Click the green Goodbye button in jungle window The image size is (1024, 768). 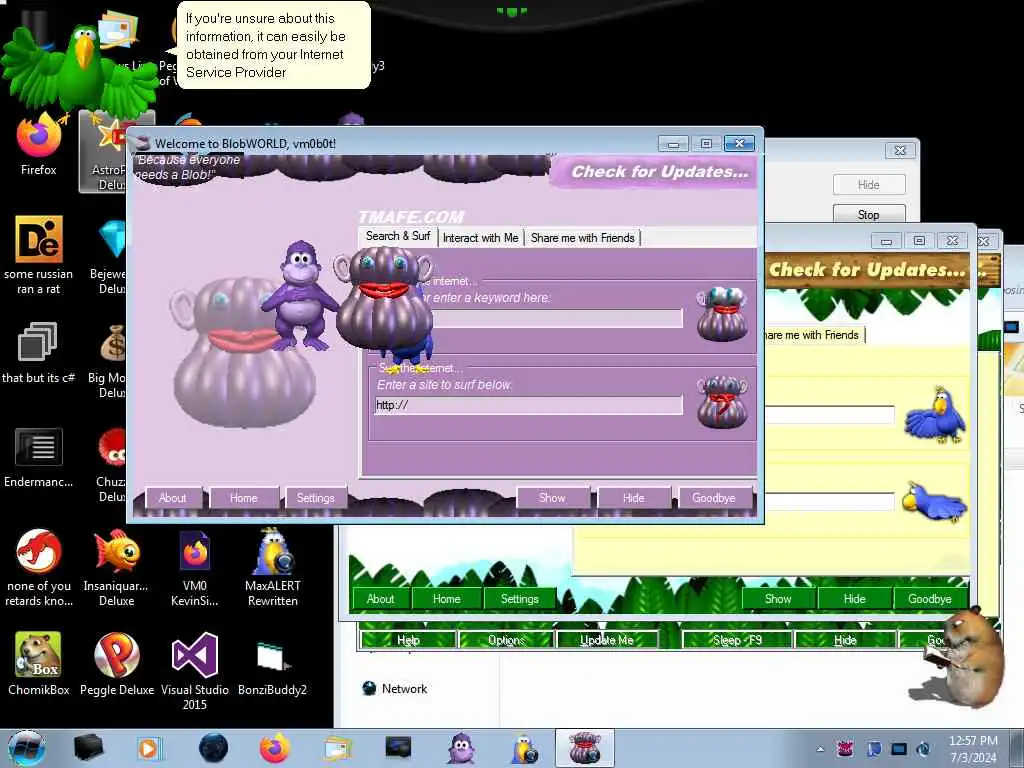[x=930, y=599]
